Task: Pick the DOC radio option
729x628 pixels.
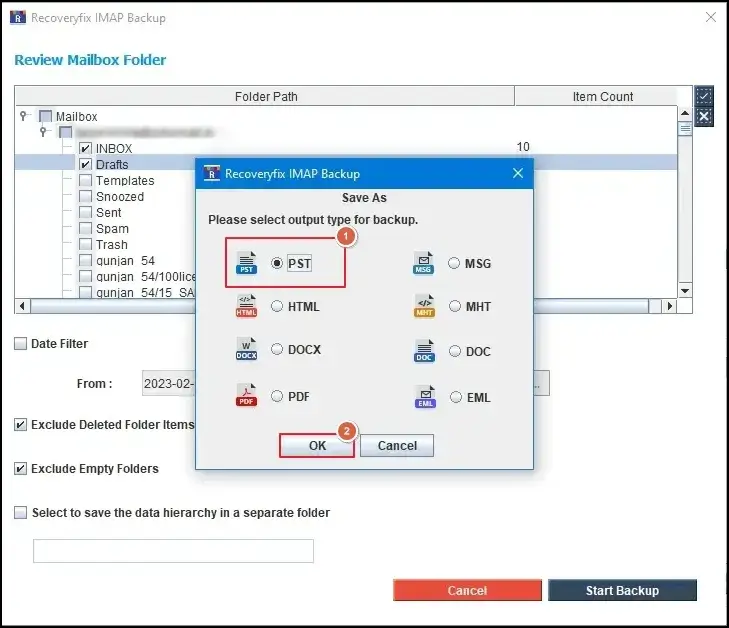Action: 455,351
